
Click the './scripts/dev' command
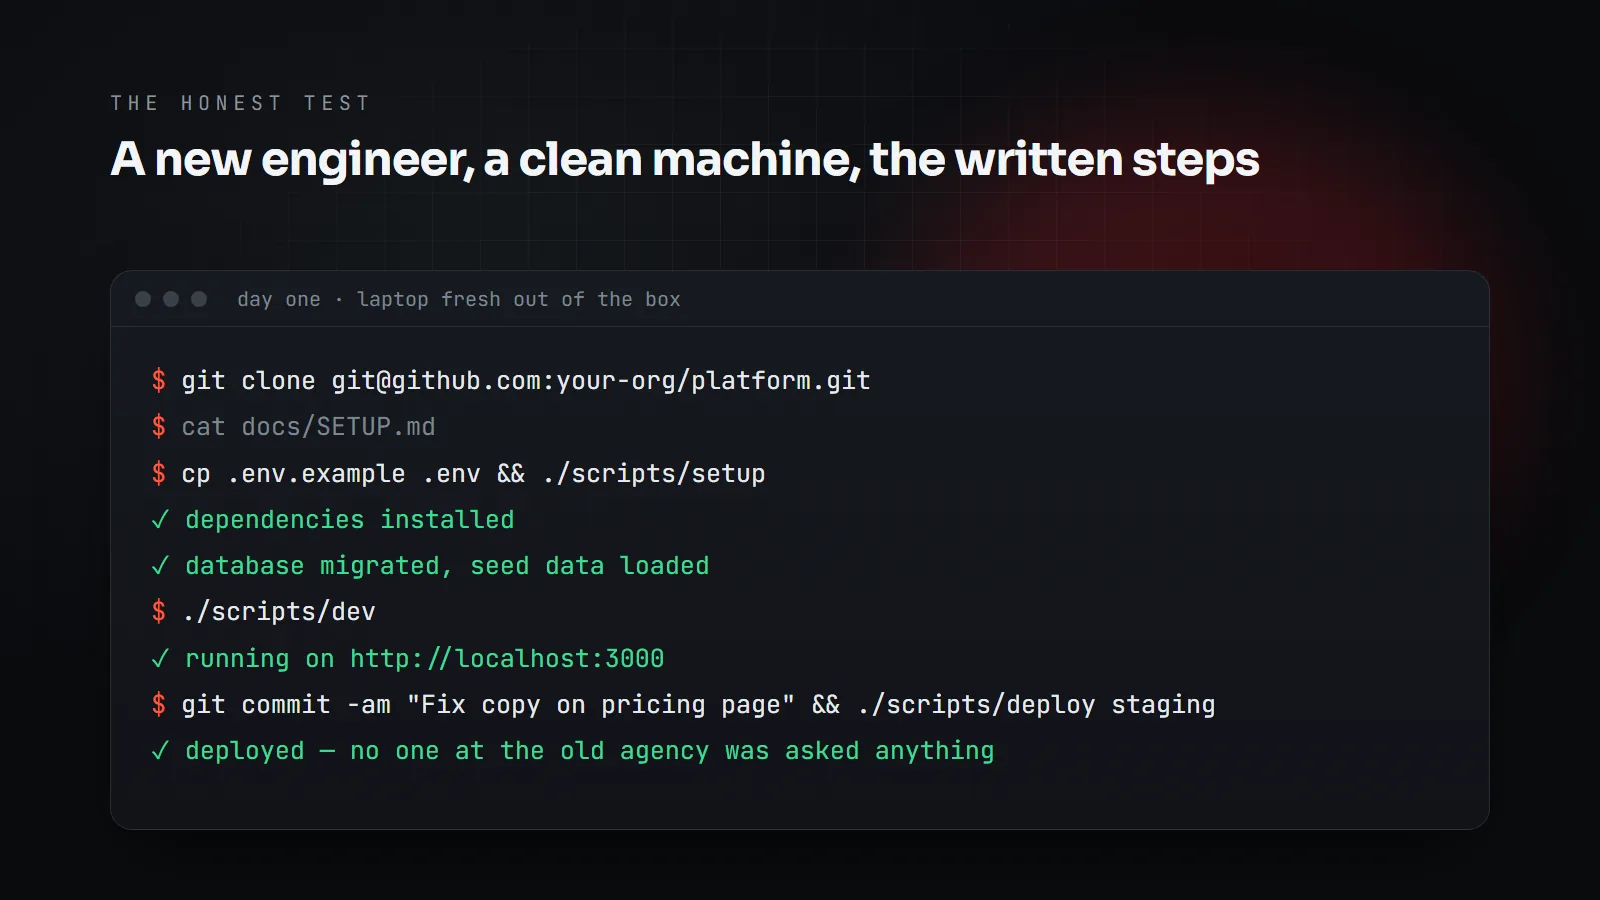[x=278, y=612]
